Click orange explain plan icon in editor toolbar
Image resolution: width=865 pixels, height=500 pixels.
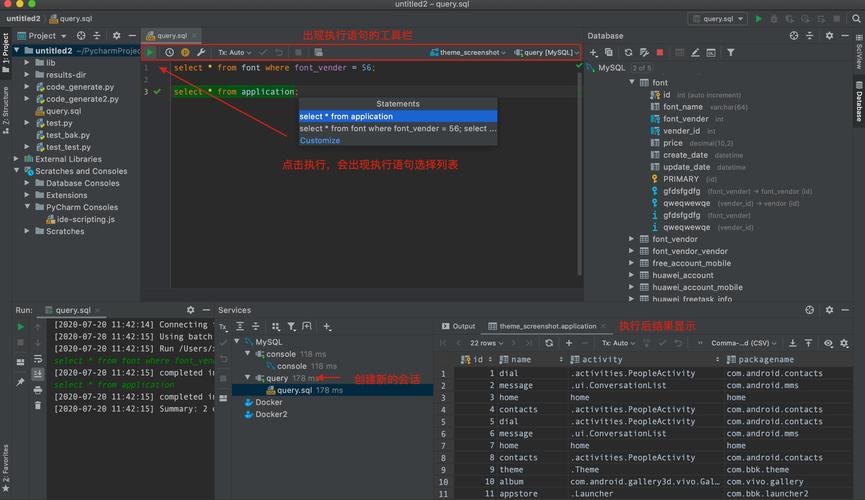[185, 52]
